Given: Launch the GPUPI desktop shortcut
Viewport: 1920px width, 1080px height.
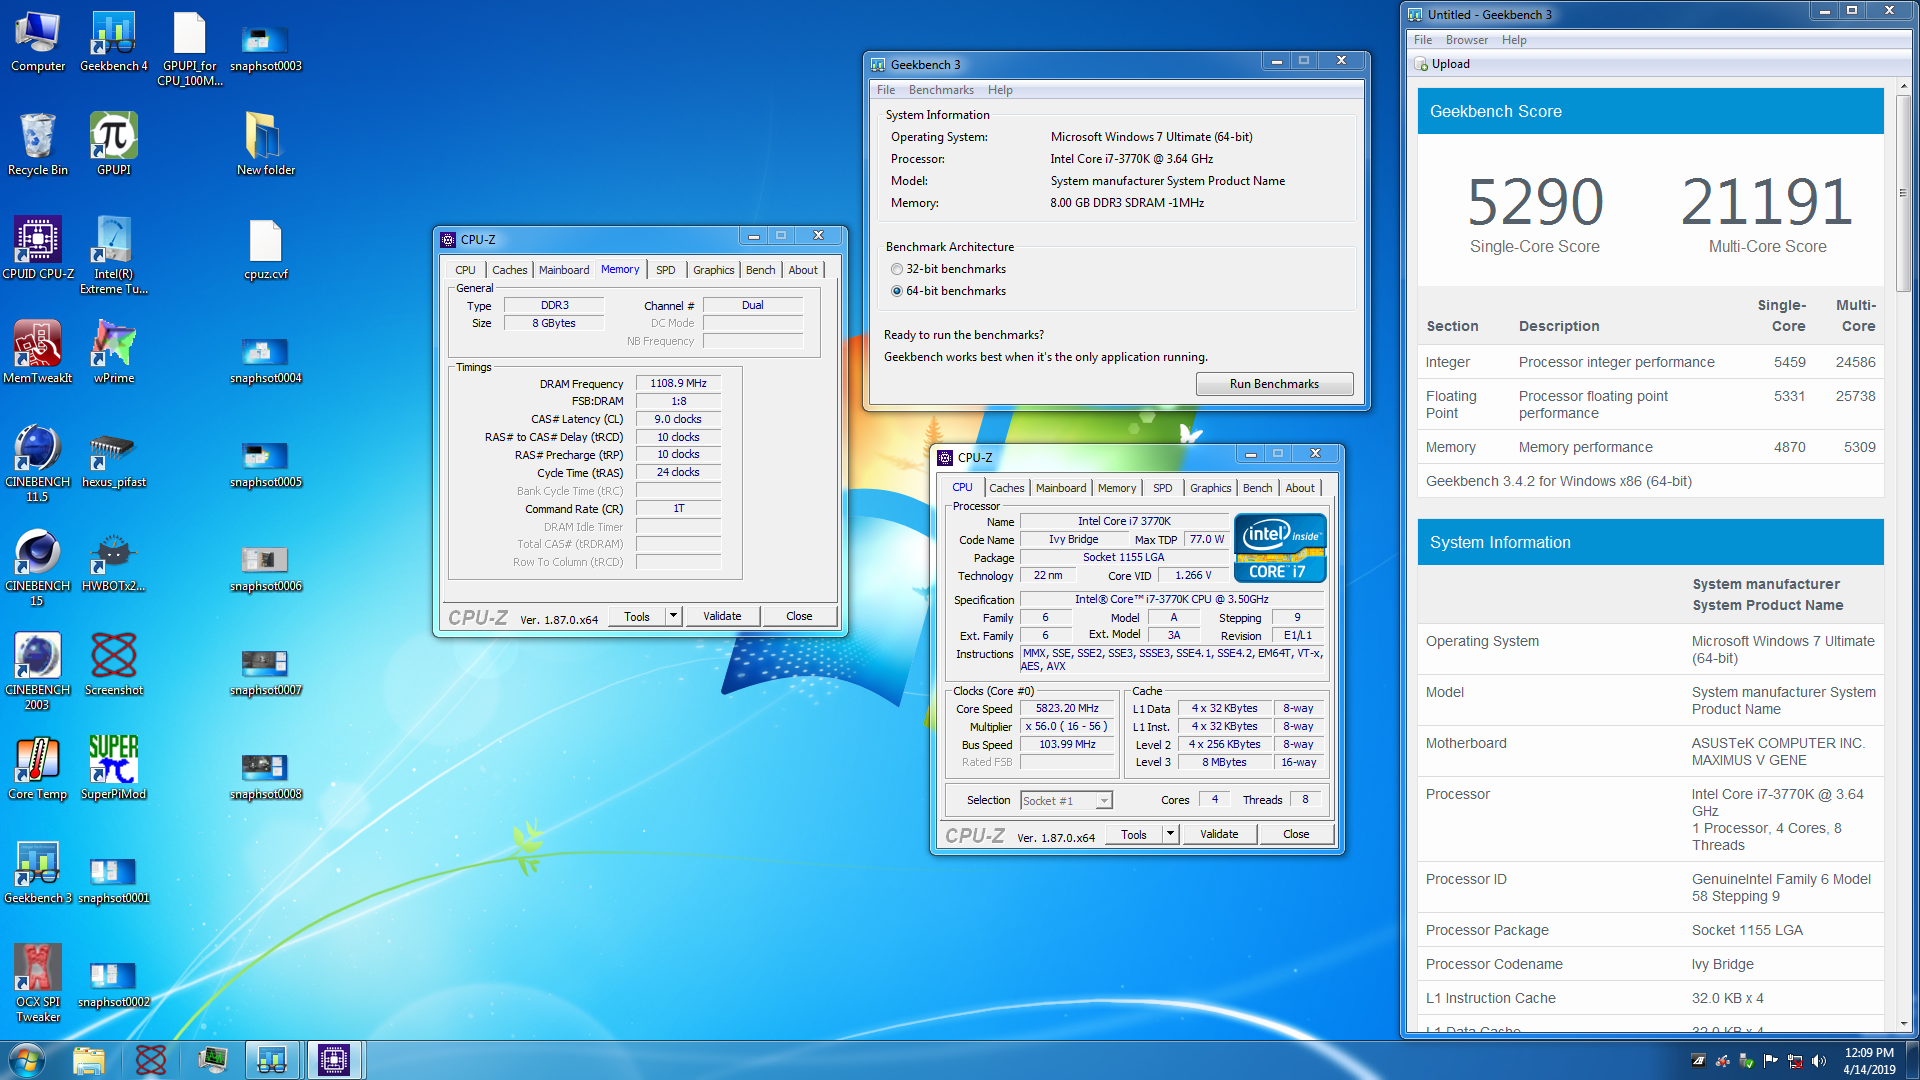Looking at the screenshot, I should click(x=113, y=145).
